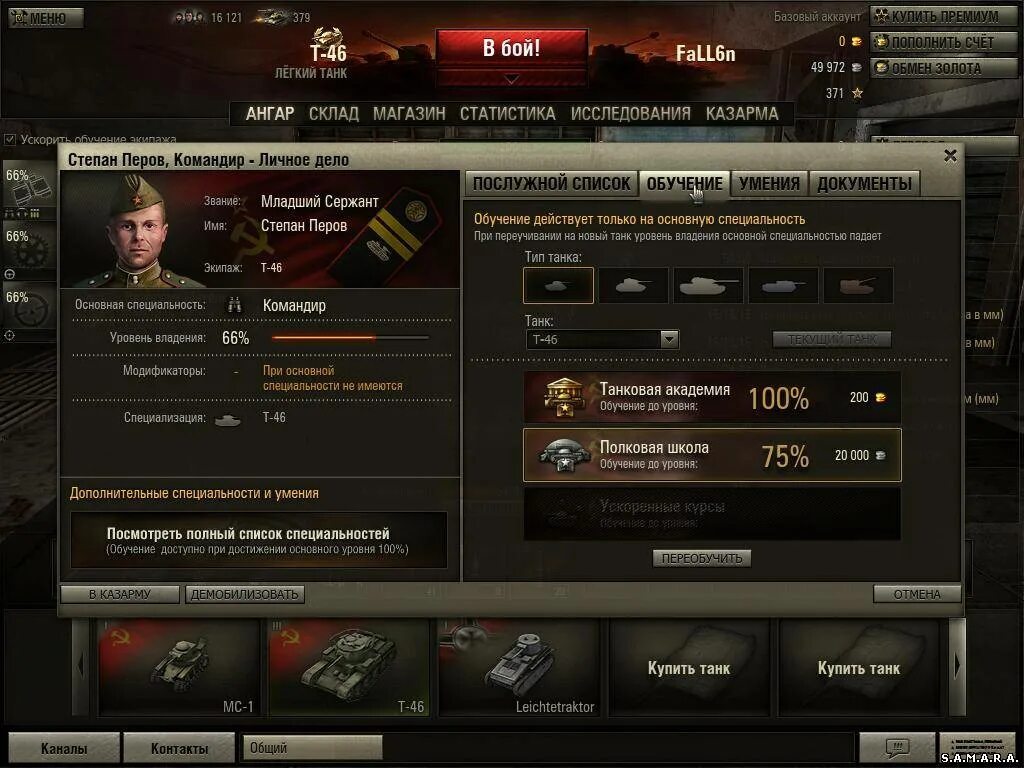Select the medium tank type icon
This screenshot has height=768, width=1024.
(x=633, y=285)
